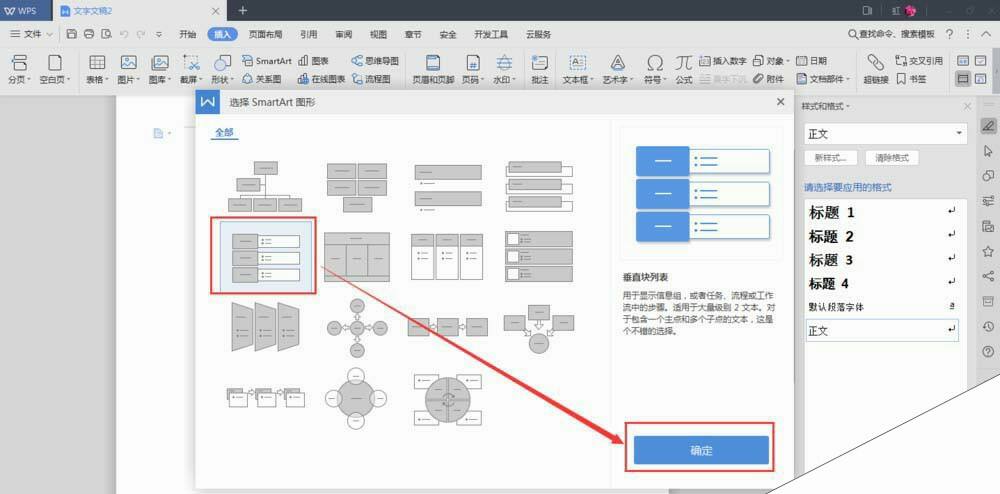Close the SmartArt selection dialog
1000x494 pixels.
(x=781, y=102)
